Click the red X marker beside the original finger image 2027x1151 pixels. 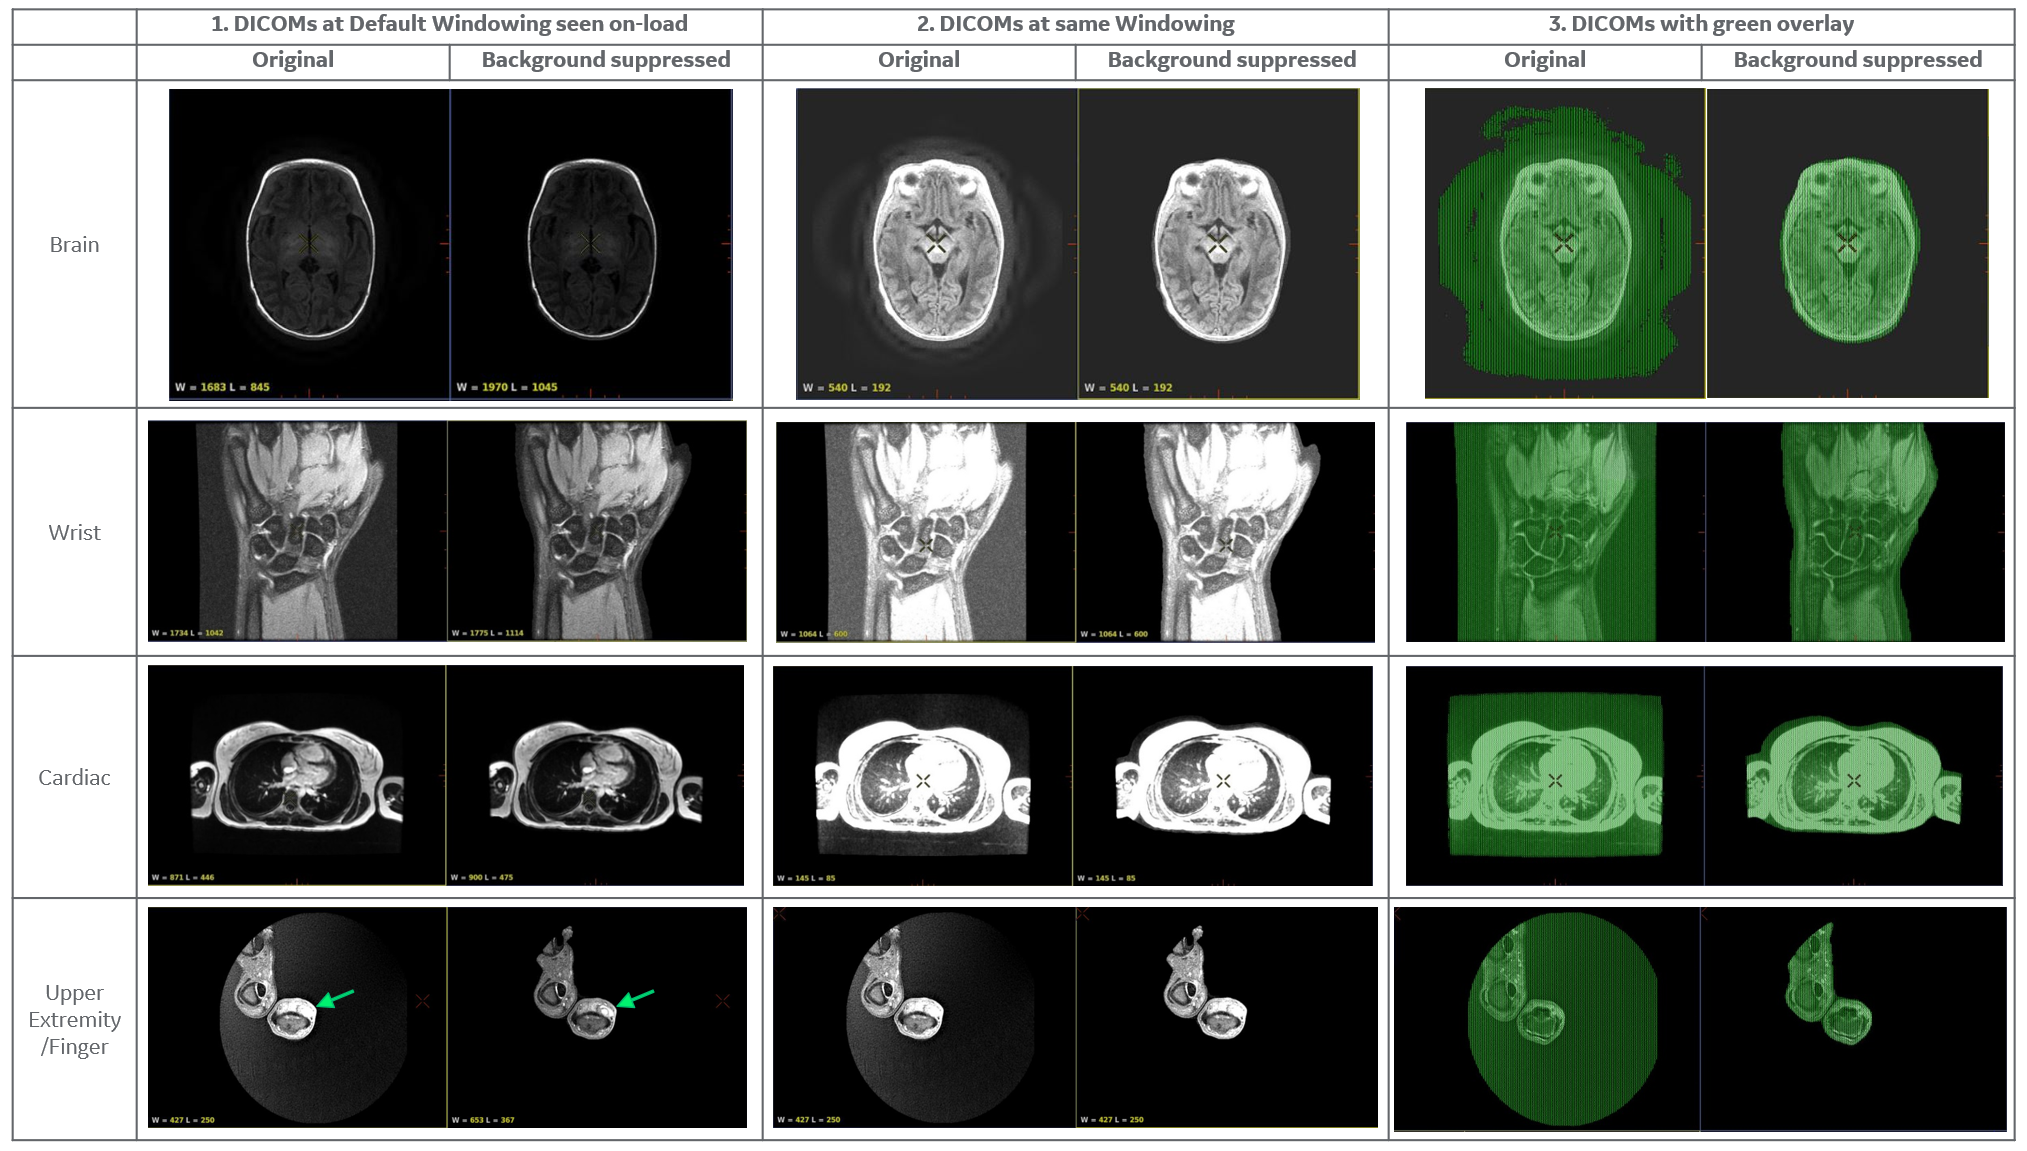pos(423,1001)
